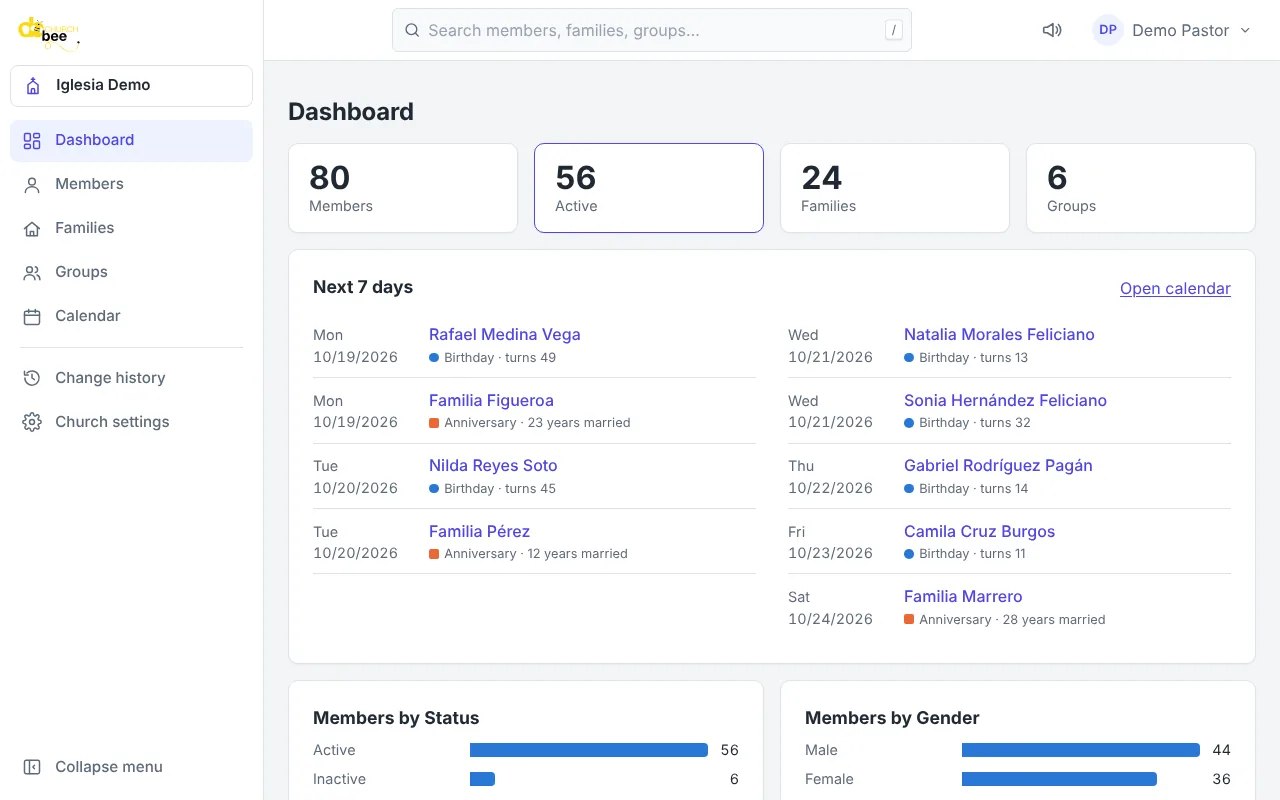Go to Members in the sidebar
Screen dimensions: 1280x800
(x=131, y=184)
